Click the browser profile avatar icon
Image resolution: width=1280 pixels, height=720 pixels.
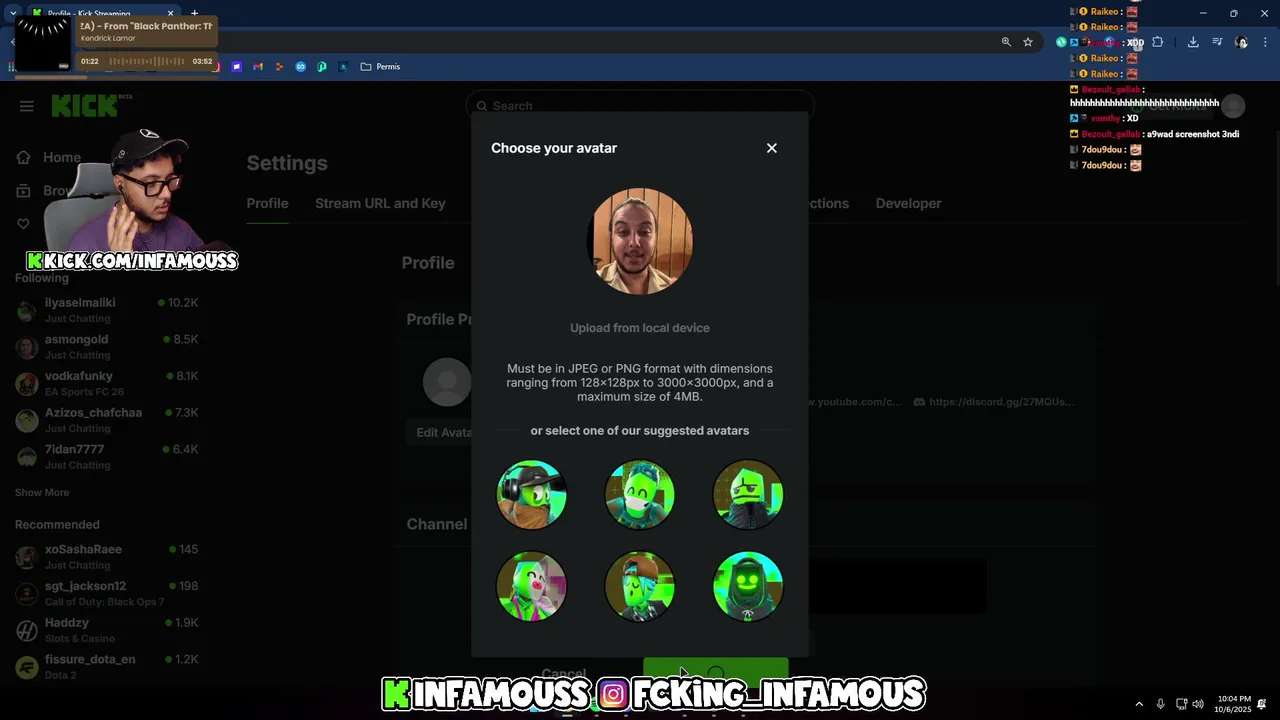[x=1241, y=42]
